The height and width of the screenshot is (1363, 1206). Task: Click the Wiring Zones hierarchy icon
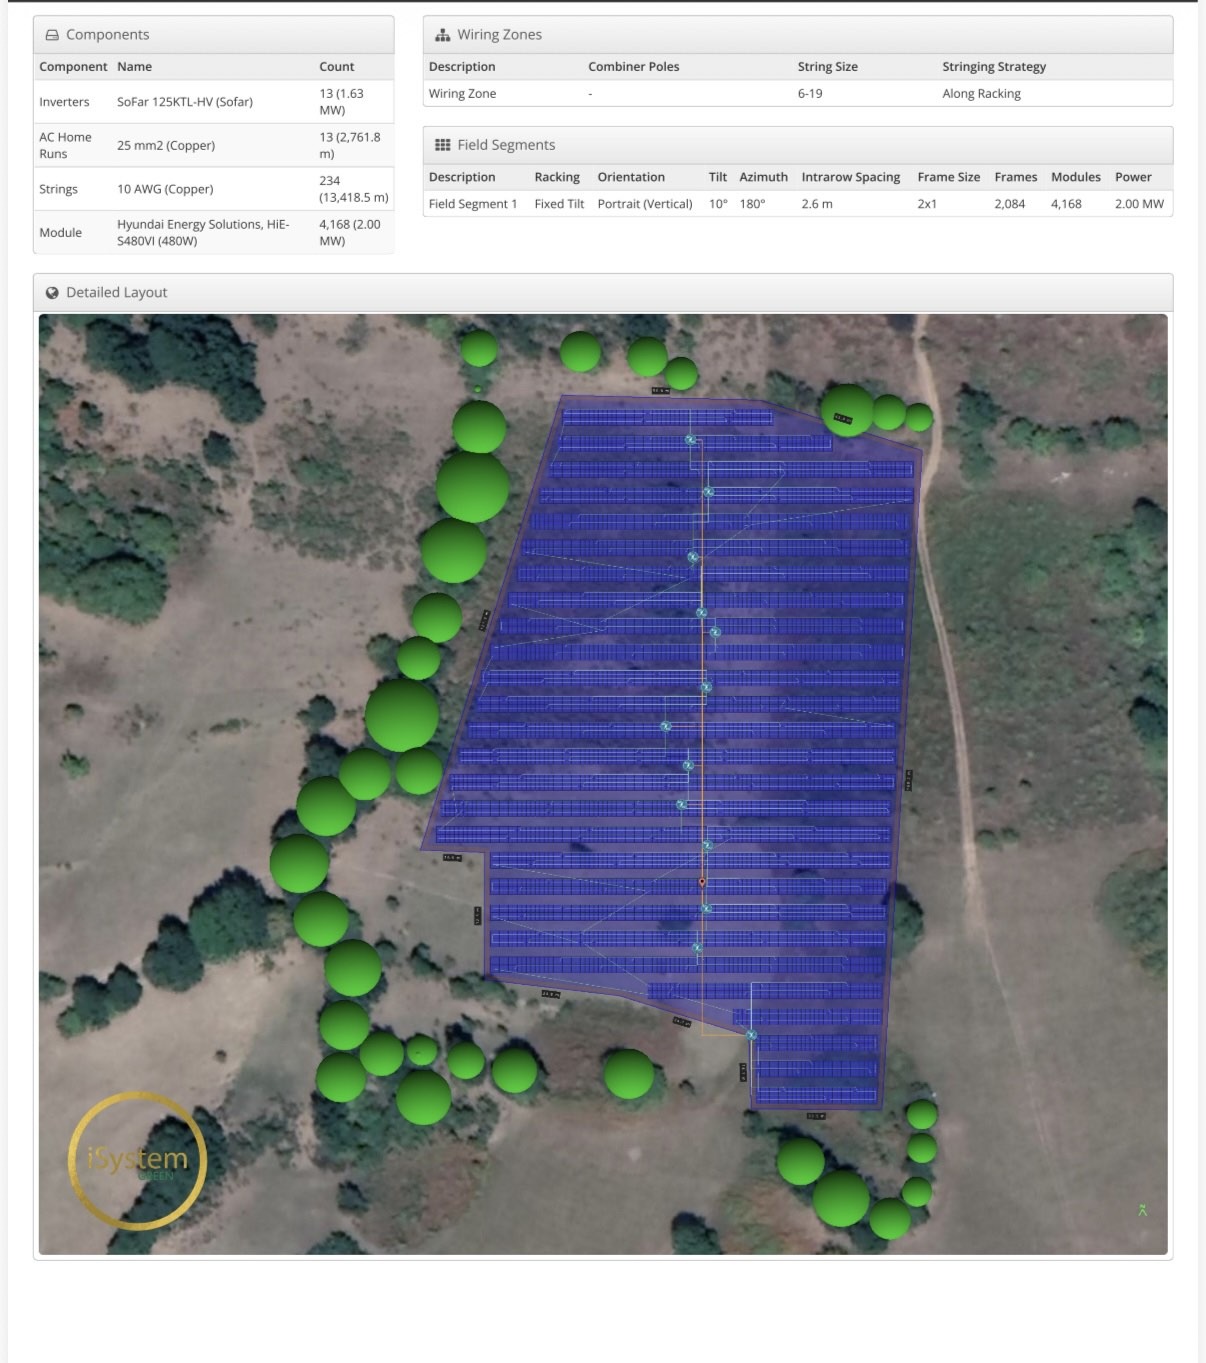pos(443,35)
